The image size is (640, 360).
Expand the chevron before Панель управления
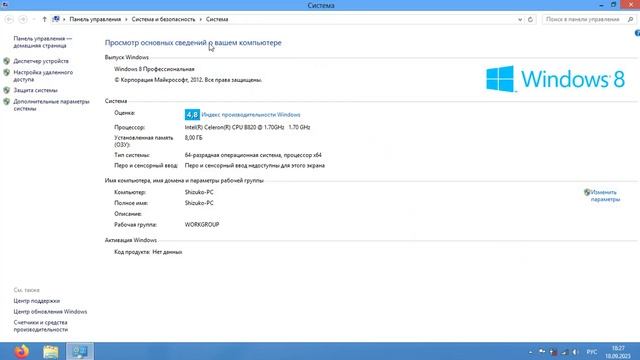point(64,19)
